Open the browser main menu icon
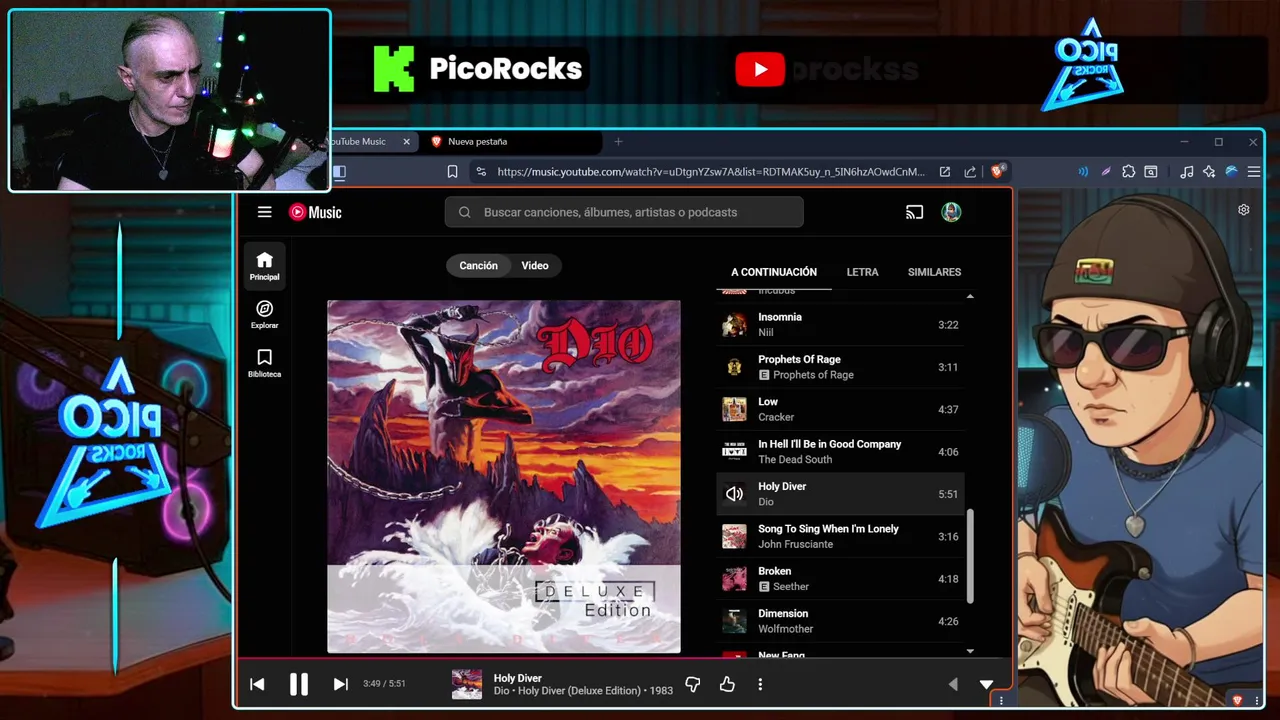This screenshot has height=720, width=1280. [x=1253, y=171]
